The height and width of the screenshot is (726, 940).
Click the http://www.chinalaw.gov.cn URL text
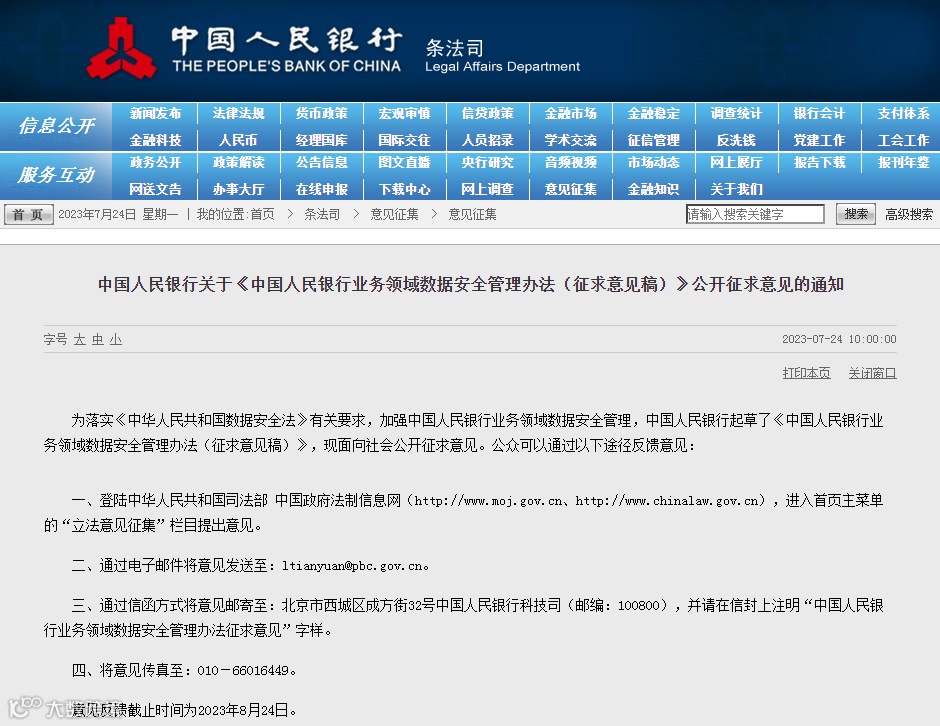click(667, 501)
